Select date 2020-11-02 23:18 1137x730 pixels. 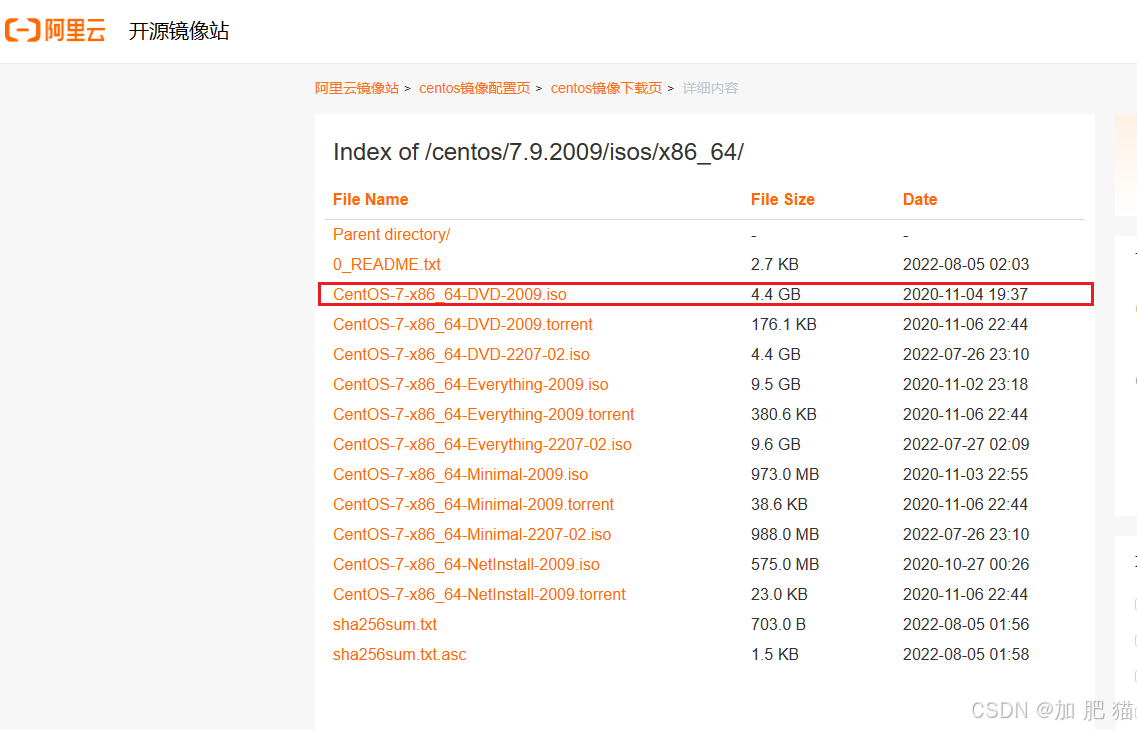[x=965, y=385]
